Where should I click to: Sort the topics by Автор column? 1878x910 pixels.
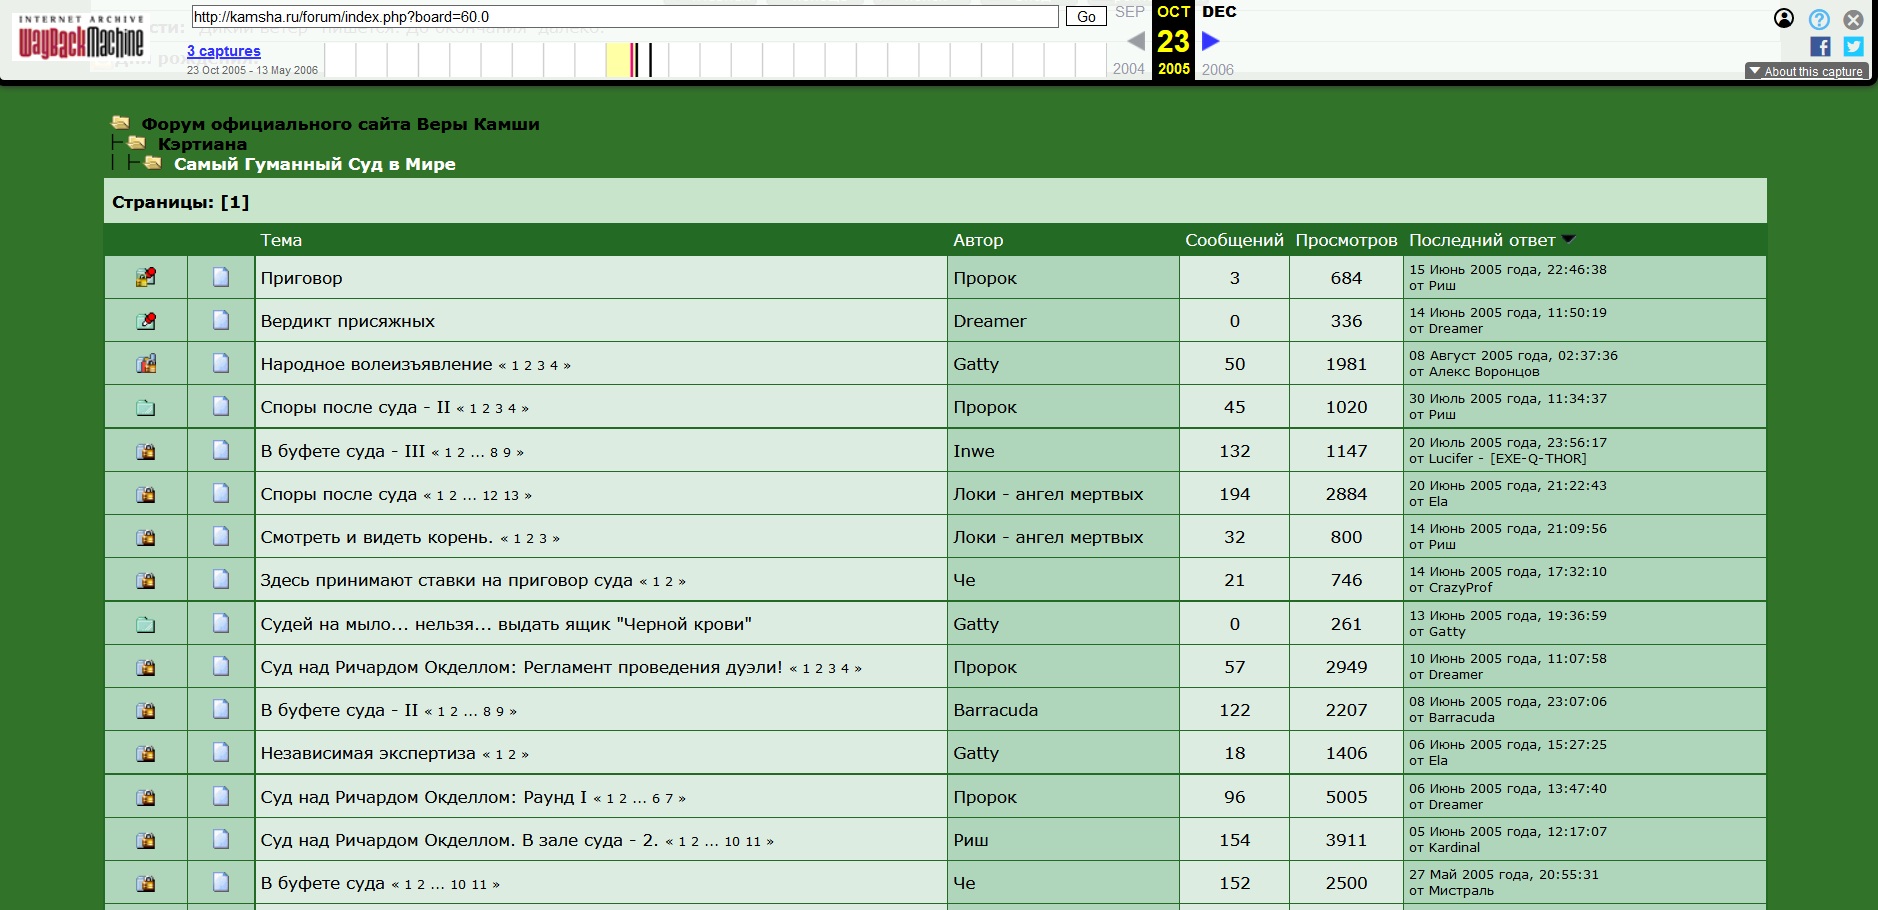coord(978,240)
